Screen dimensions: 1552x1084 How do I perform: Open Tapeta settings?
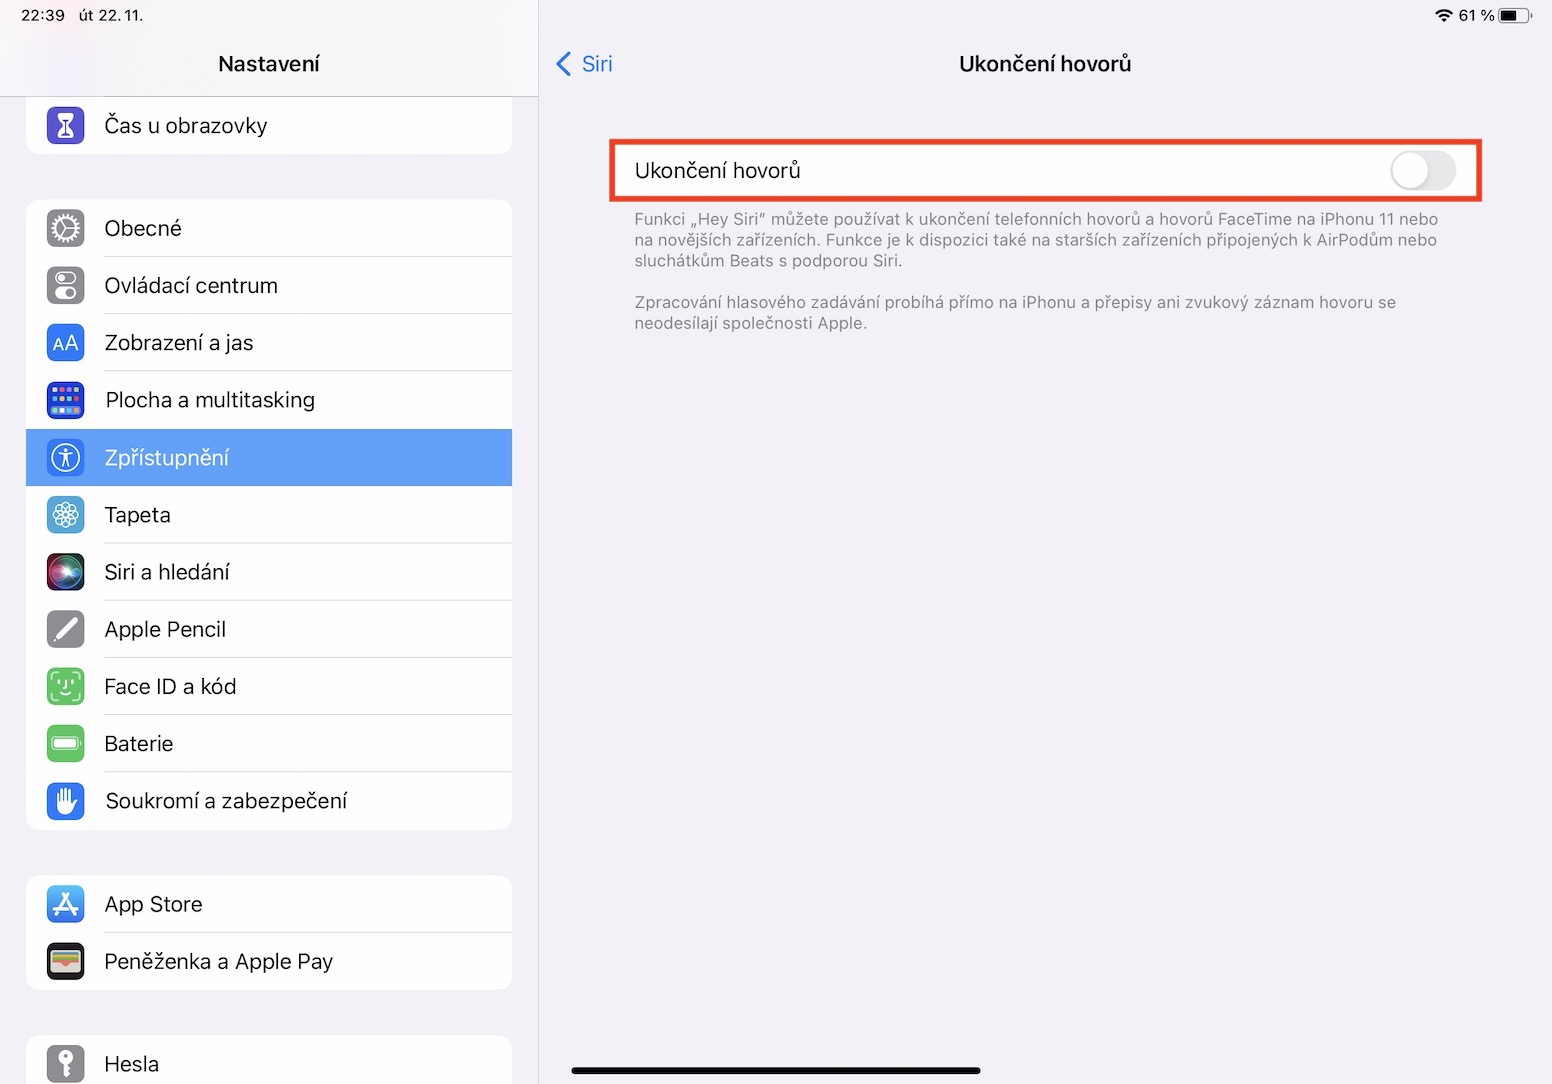click(x=268, y=515)
